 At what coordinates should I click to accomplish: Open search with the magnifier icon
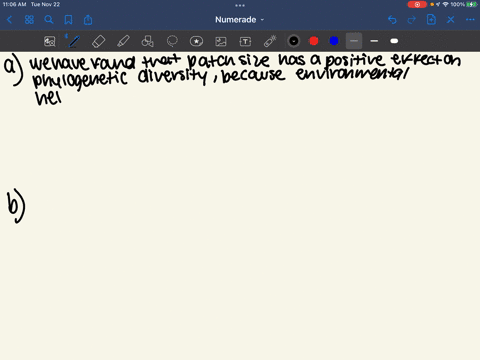pos(49,20)
